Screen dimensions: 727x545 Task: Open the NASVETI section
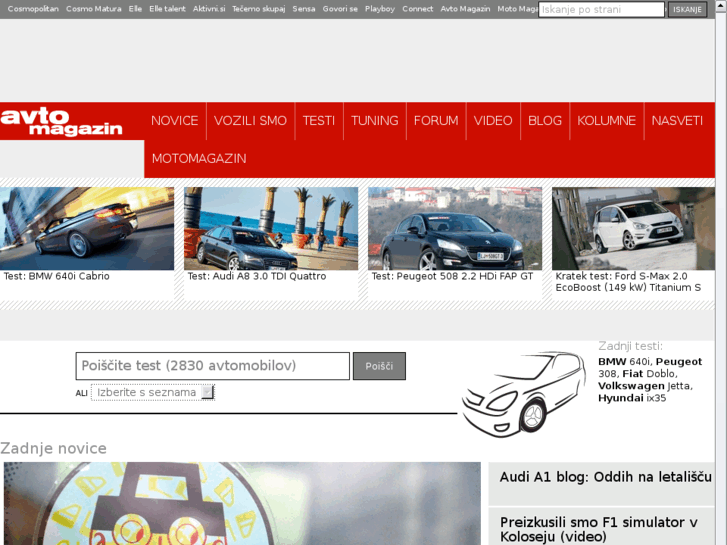coord(677,121)
